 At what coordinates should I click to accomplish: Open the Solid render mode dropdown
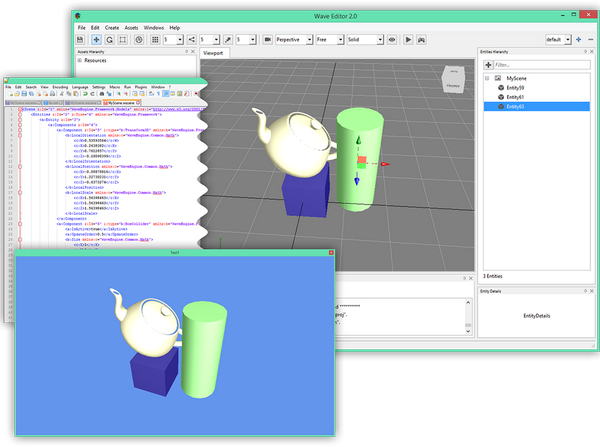[380, 39]
